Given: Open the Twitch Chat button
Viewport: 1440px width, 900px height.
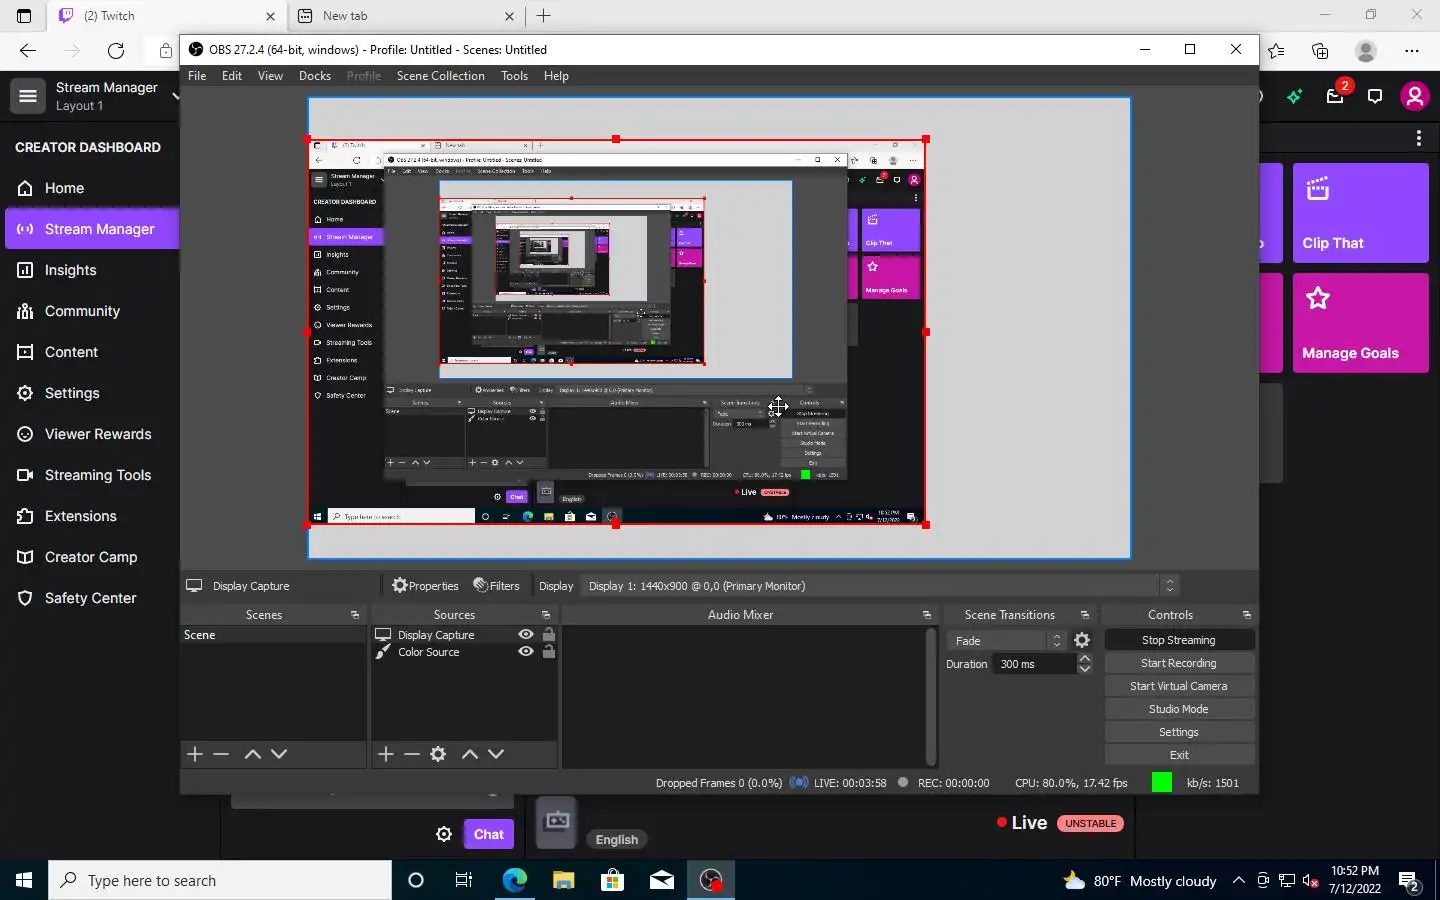Looking at the screenshot, I should point(489,834).
